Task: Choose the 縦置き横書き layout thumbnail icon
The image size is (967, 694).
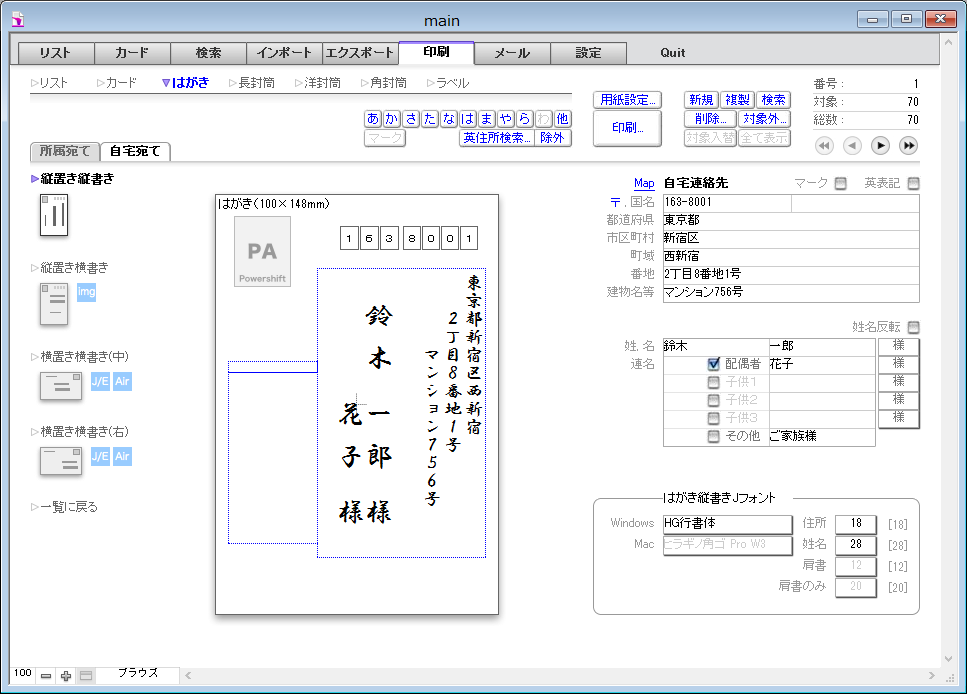Action: coord(53,304)
